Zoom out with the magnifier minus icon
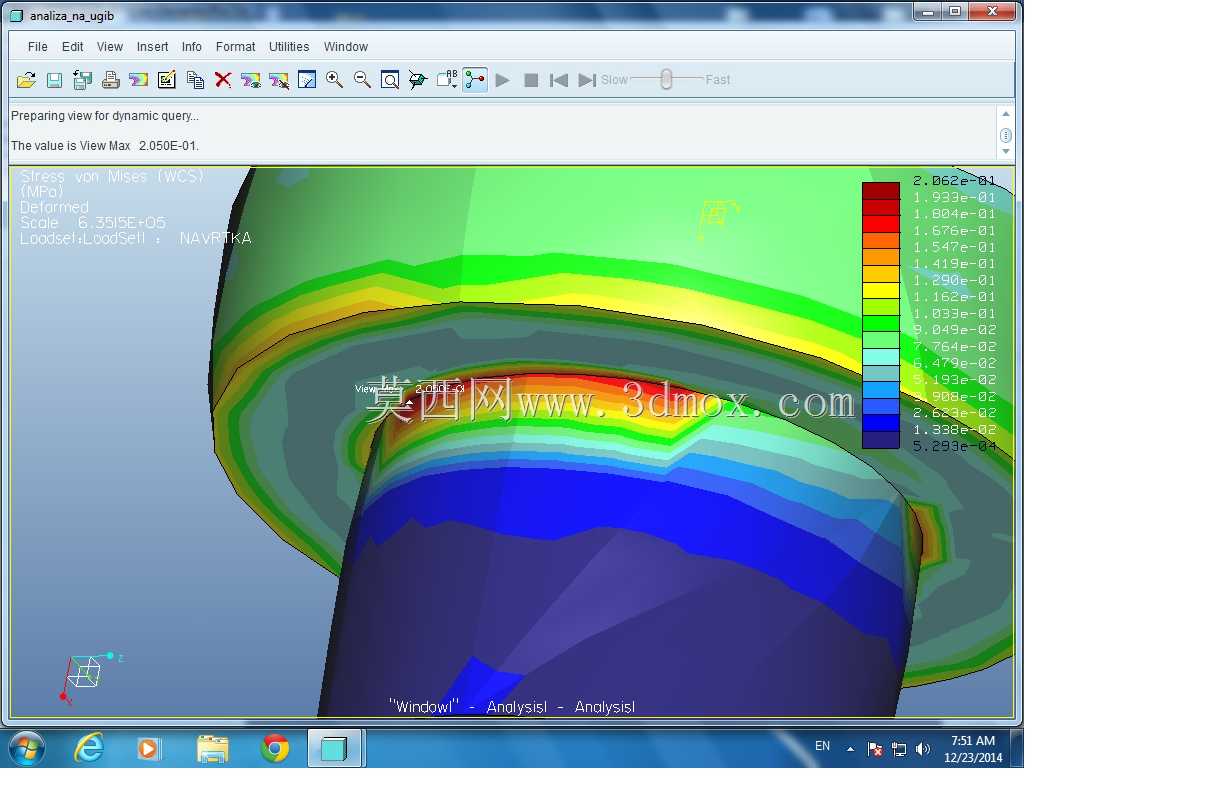 (363, 80)
